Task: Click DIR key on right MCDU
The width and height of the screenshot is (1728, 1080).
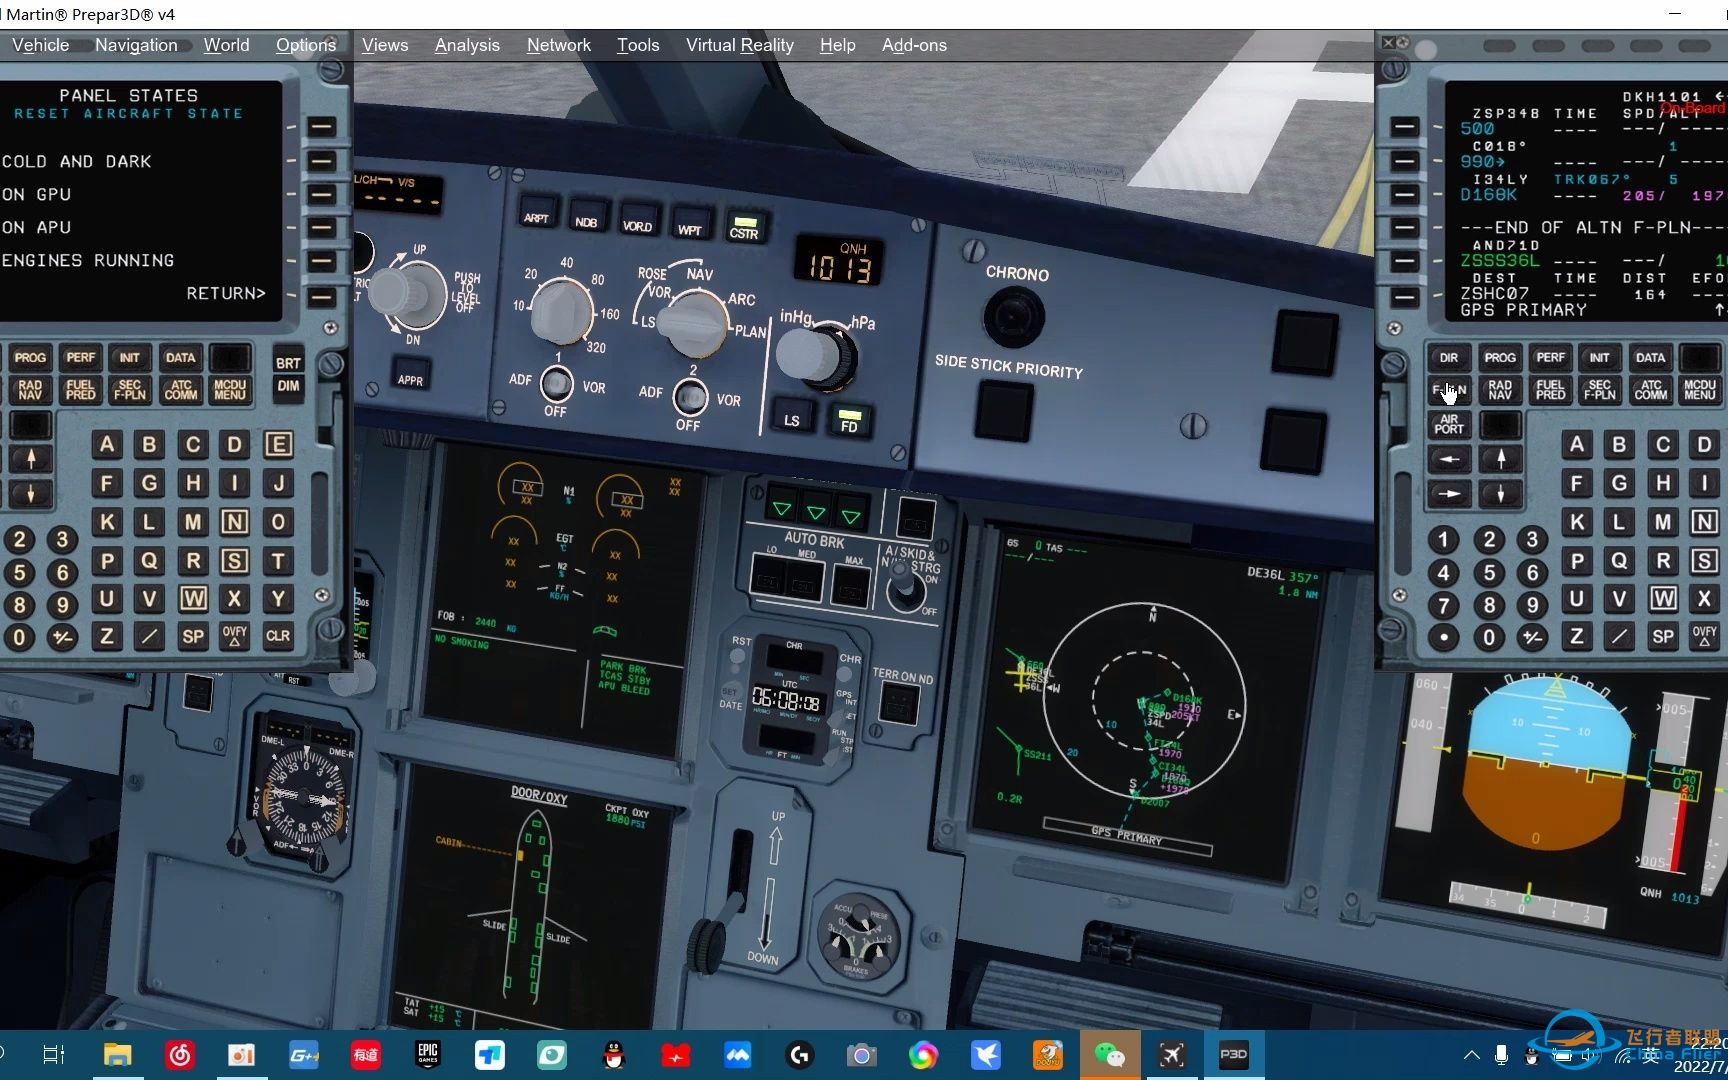Action: [1449, 358]
